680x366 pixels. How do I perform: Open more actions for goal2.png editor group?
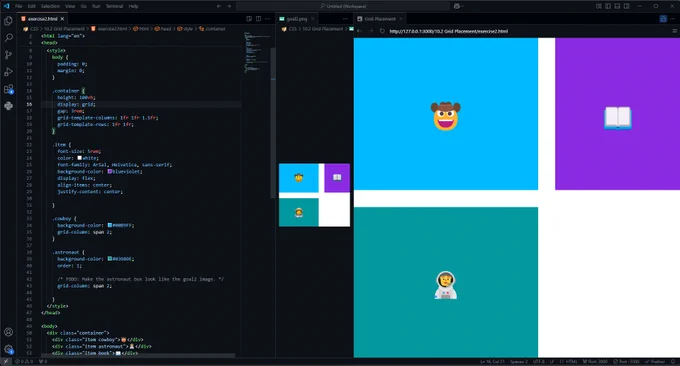tap(345, 19)
